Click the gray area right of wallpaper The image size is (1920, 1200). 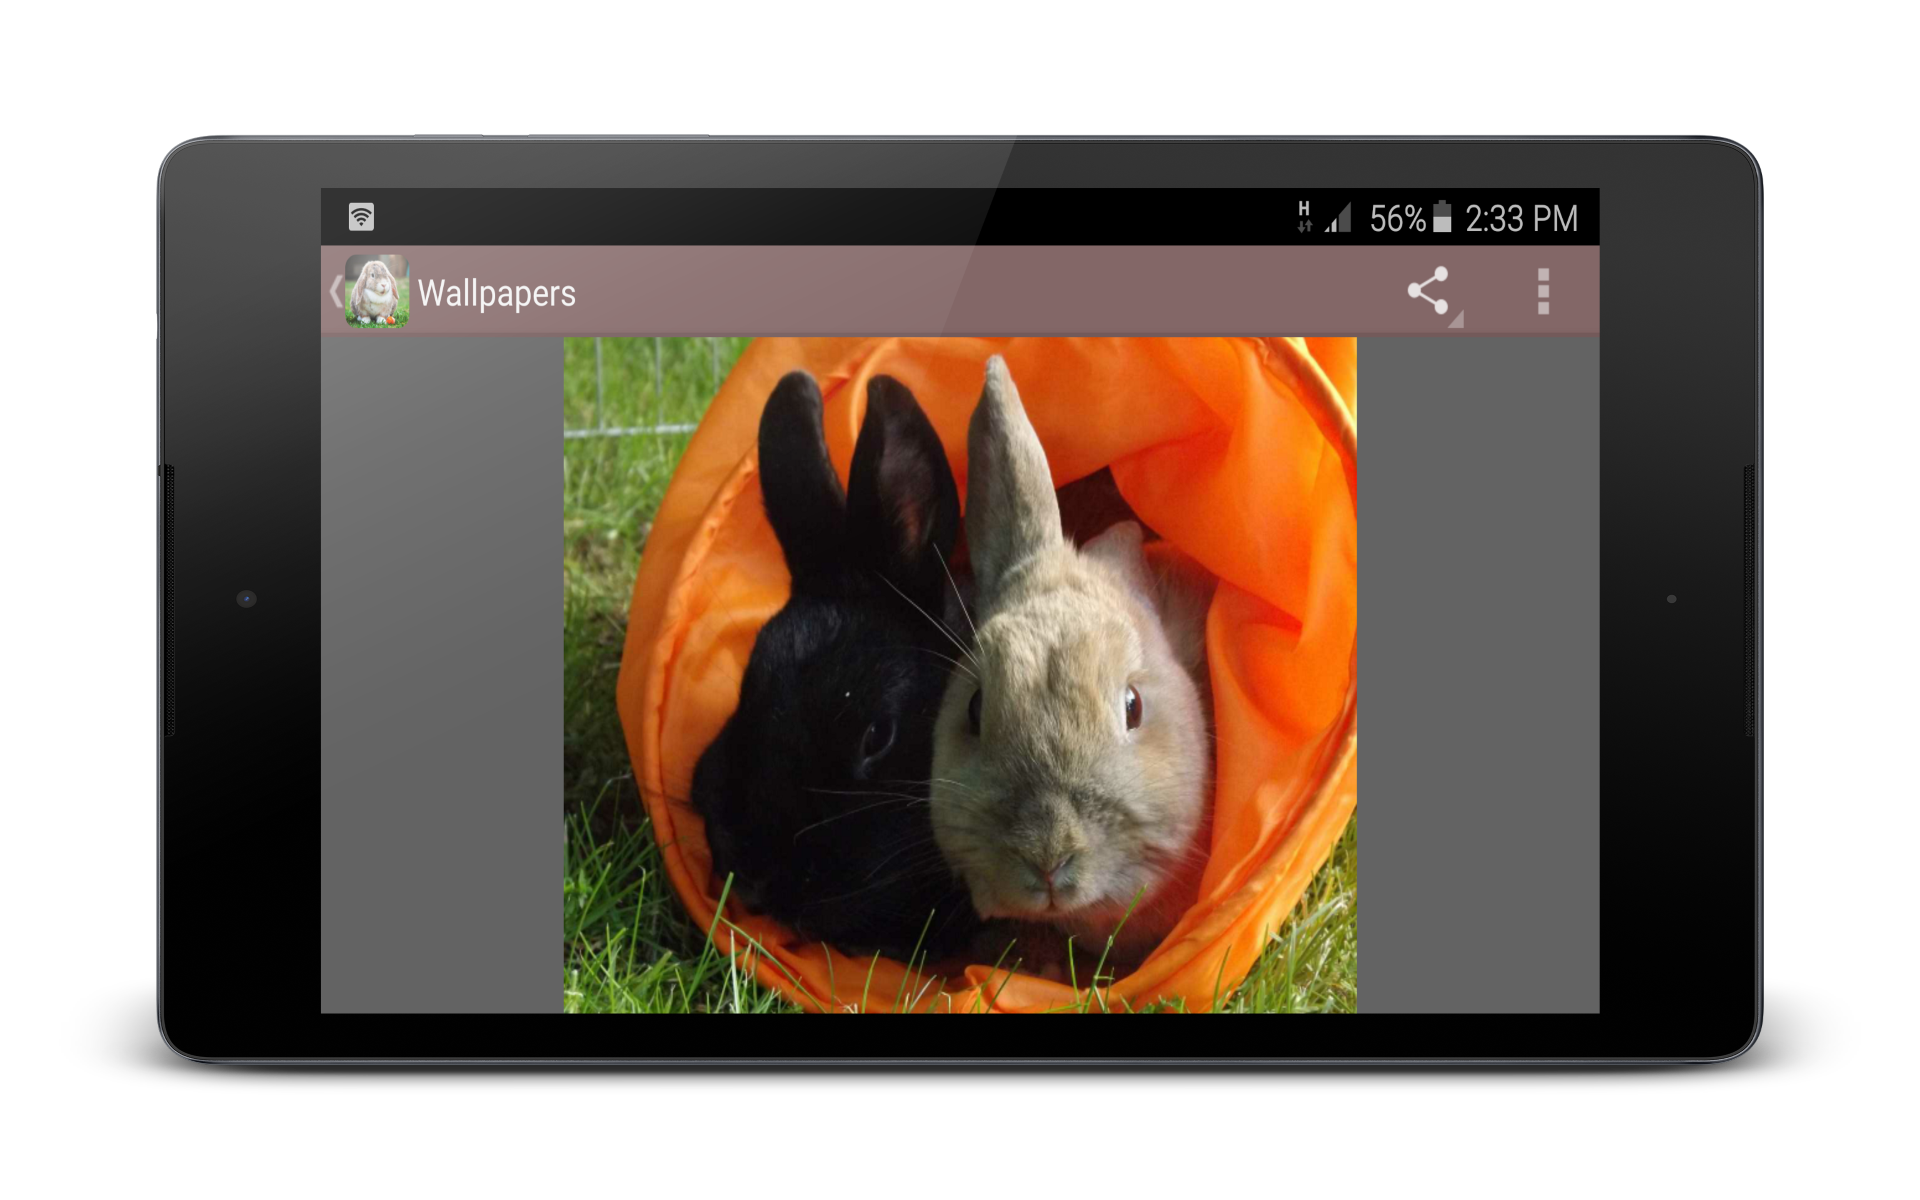coord(1477,675)
